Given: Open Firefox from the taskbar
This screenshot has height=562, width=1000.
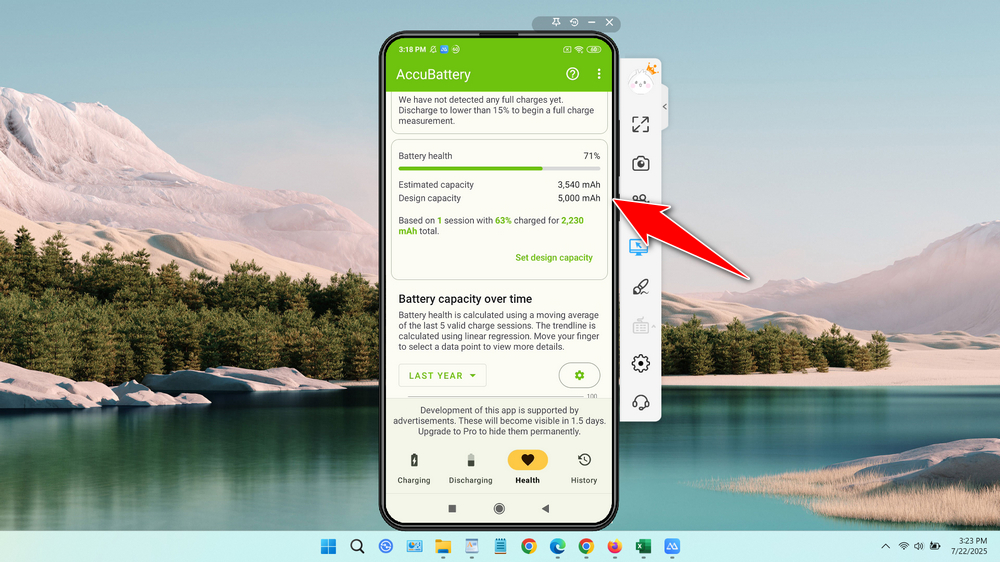Looking at the screenshot, I should (x=614, y=547).
